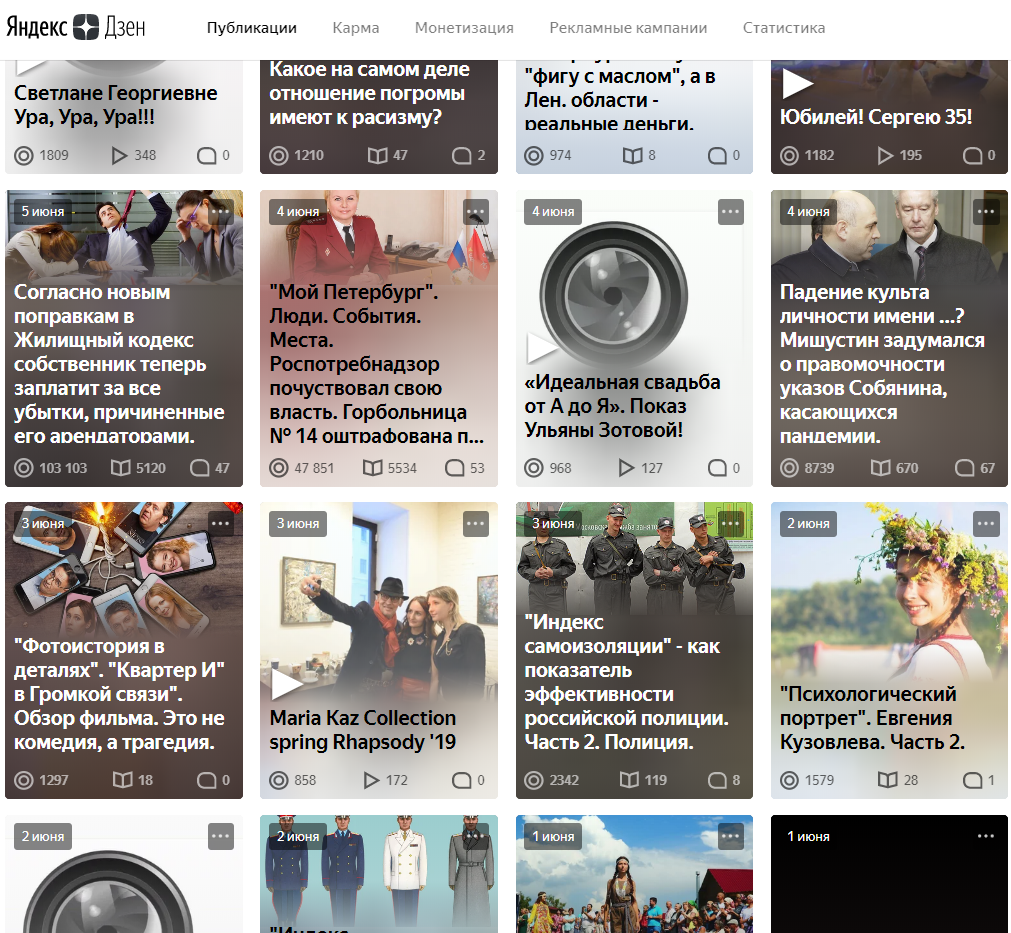
Task: Open the three-dots menu on black 1 июня card
Action: 986,836
